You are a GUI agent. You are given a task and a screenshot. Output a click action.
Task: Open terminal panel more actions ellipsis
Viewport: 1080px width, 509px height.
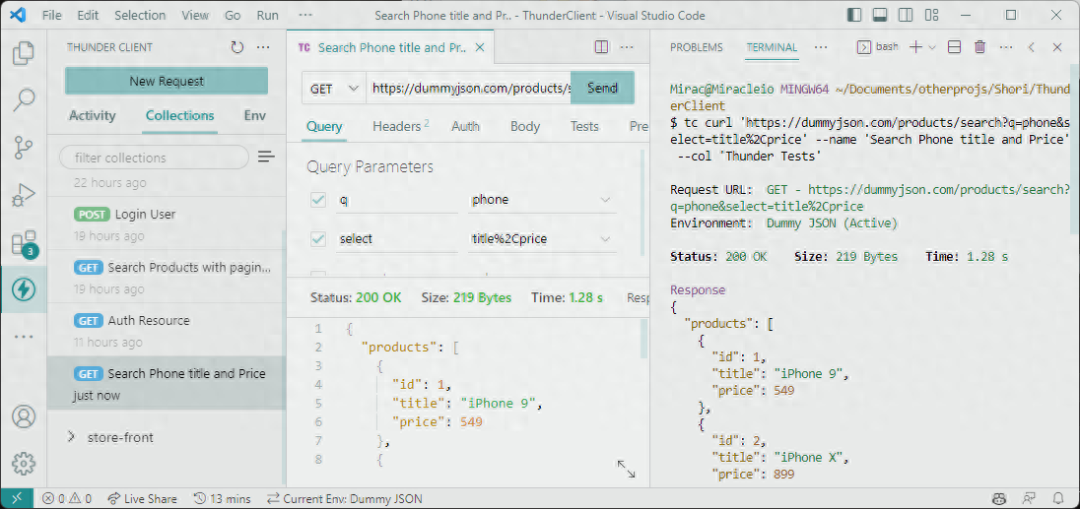[1006, 47]
